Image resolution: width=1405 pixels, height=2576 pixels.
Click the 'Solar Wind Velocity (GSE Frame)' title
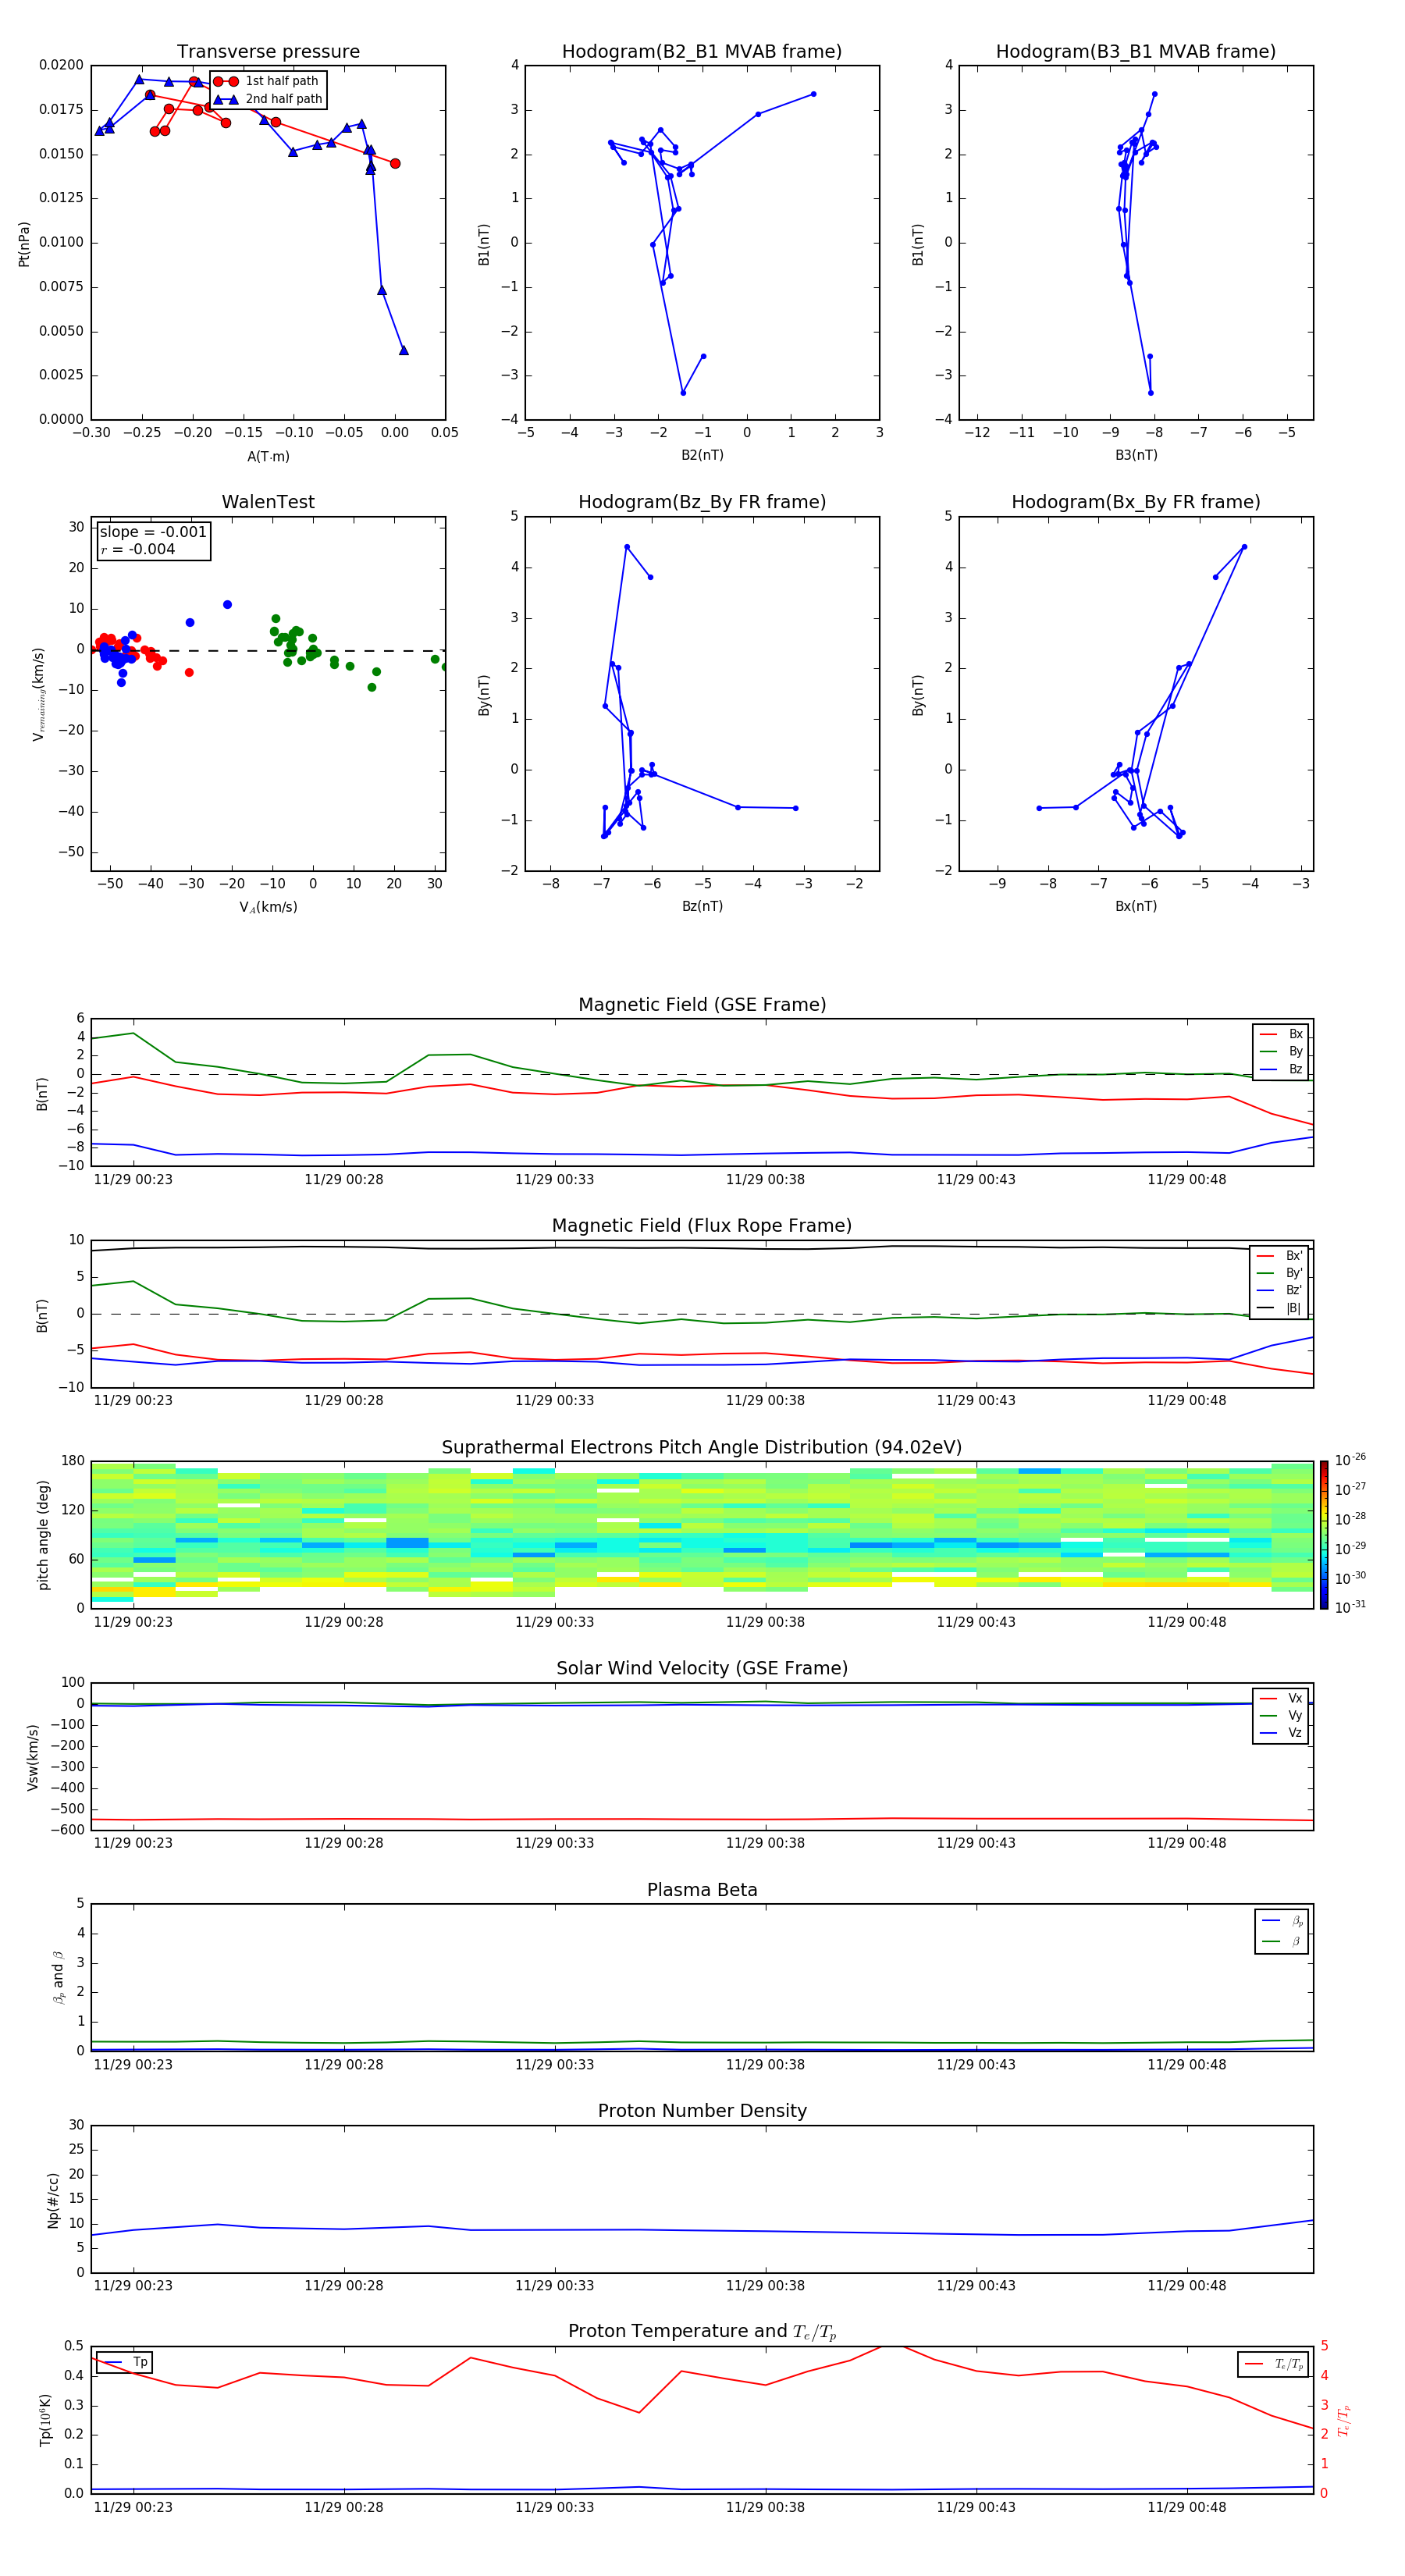702,1669
